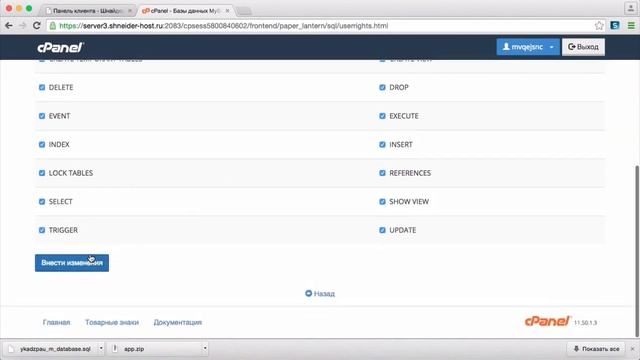The height and width of the screenshot is (360, 640).
Task: Click the cPanel logo in header
Action: (60, 47)
